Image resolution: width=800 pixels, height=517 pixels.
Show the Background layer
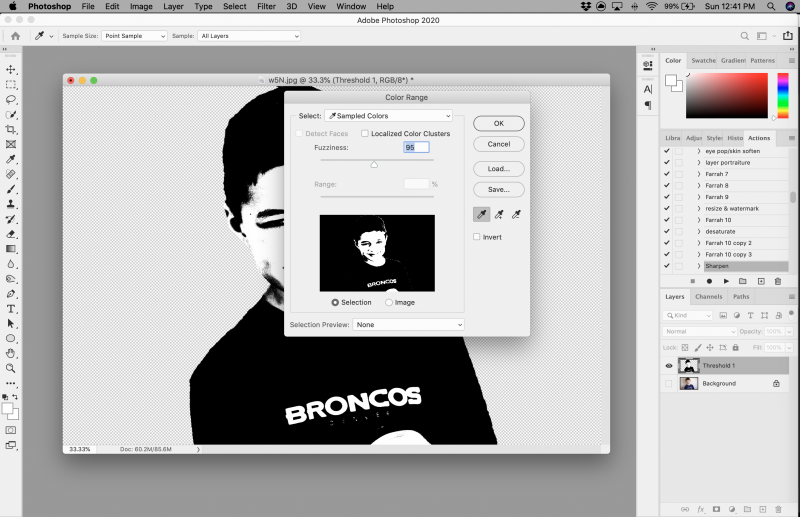[669, 383]
